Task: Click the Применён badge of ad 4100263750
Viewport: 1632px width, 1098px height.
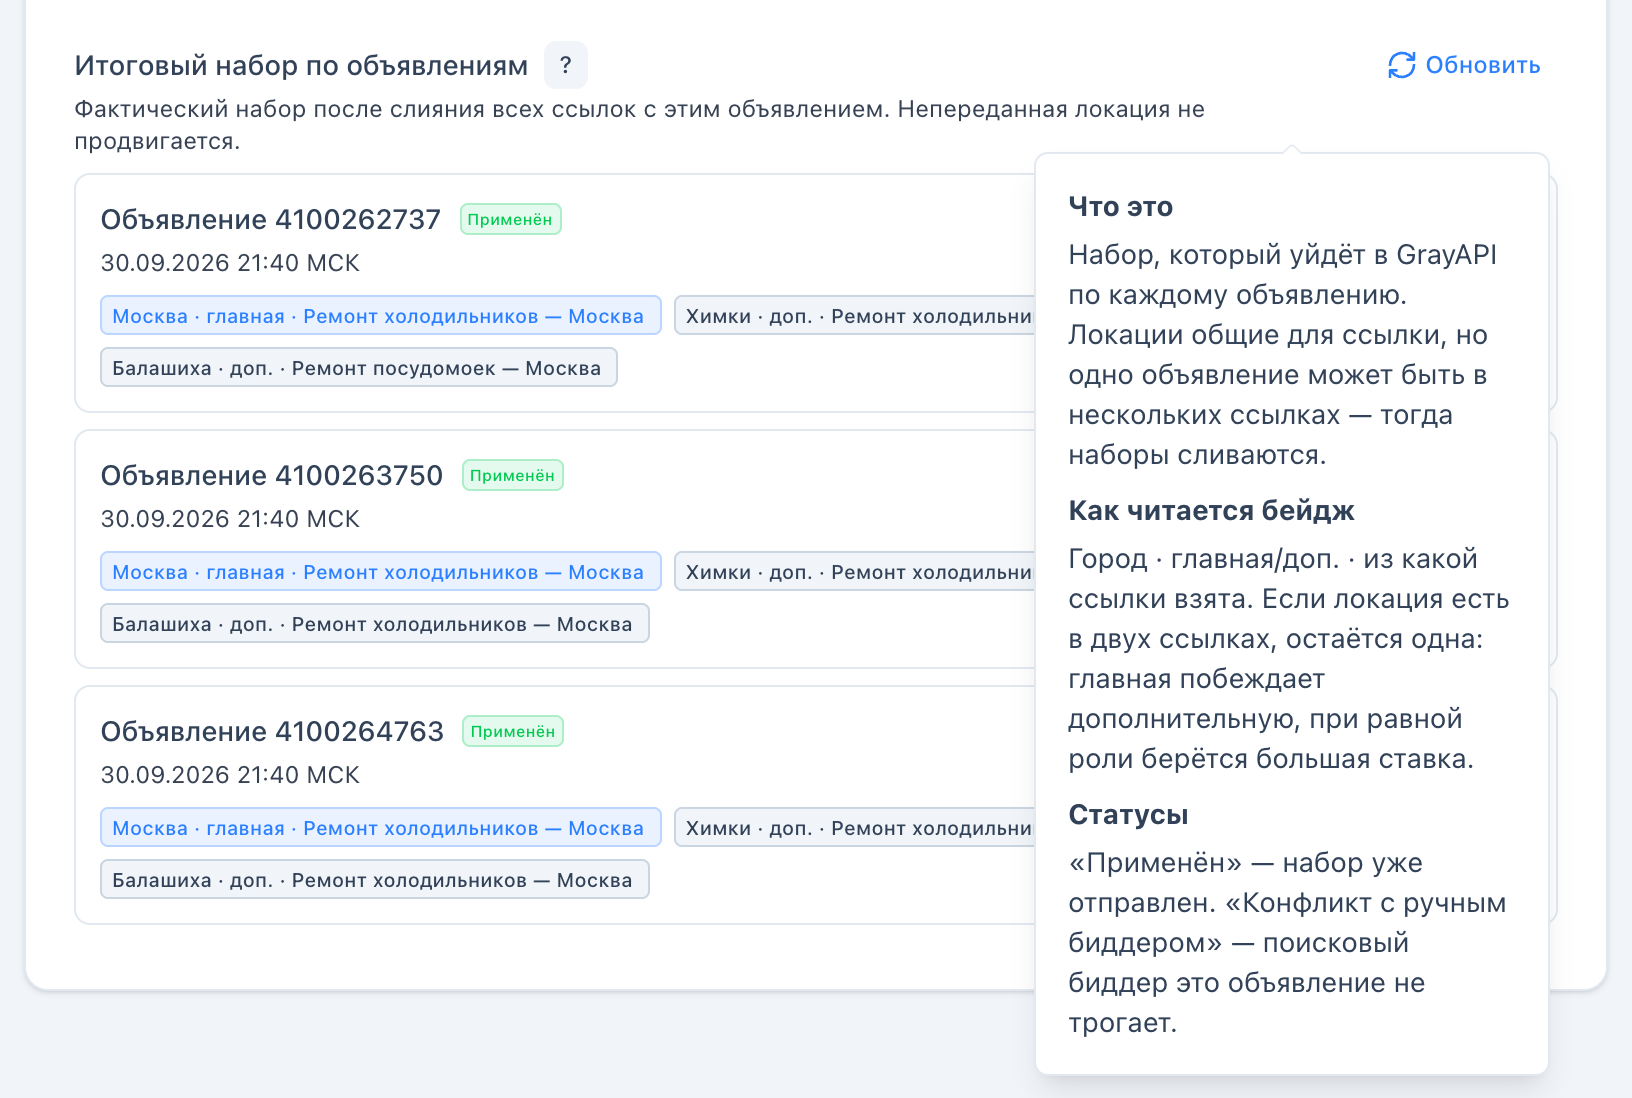Action: (513, 475)
